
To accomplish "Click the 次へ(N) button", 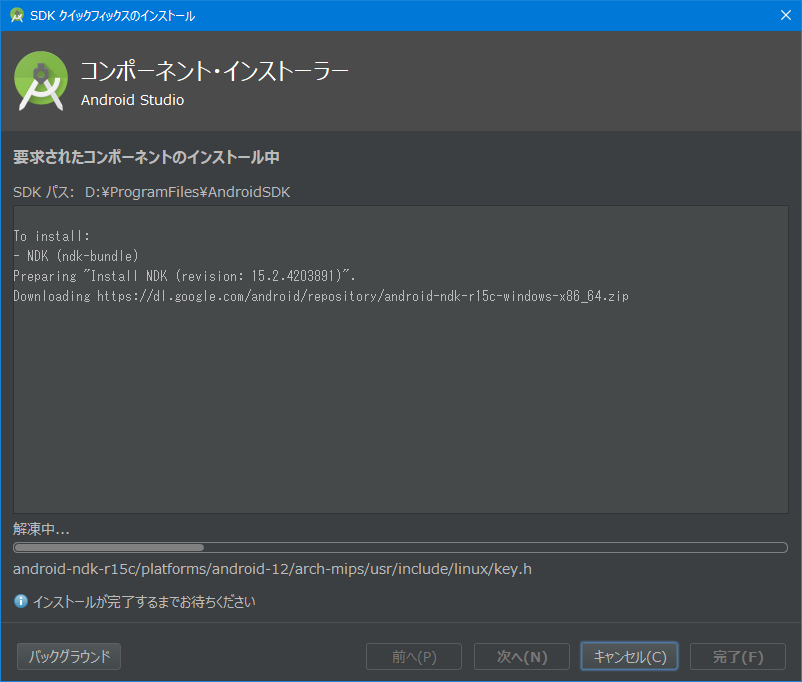I will (x=522, y=656).
